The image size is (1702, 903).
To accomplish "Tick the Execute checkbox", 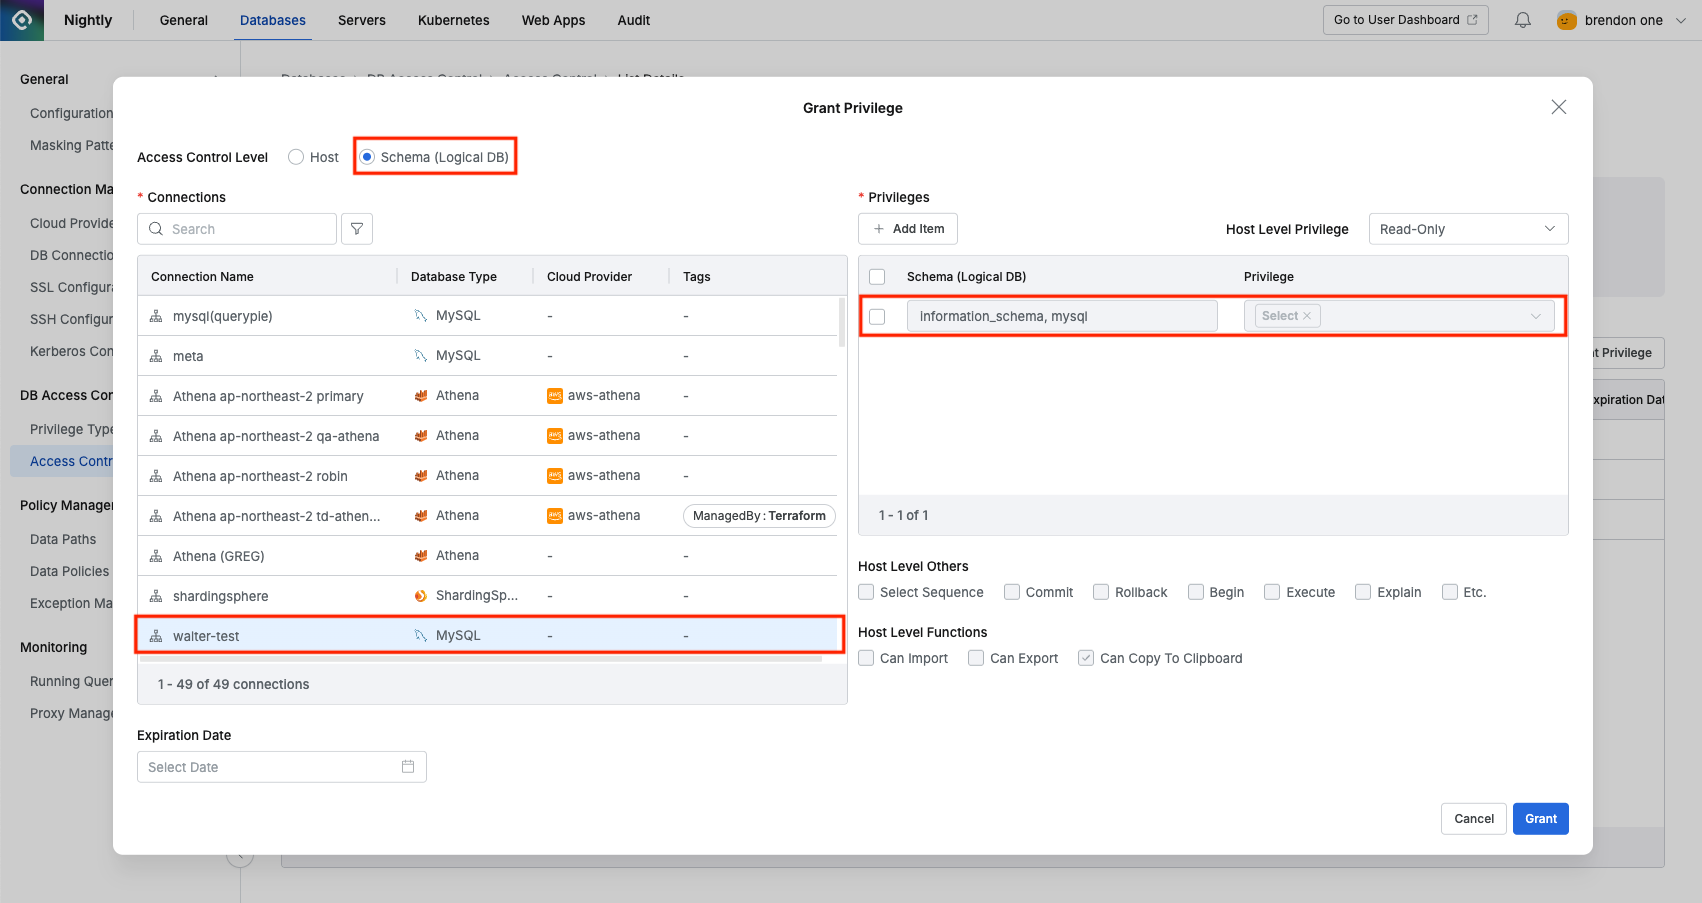I will [1272, 592].
